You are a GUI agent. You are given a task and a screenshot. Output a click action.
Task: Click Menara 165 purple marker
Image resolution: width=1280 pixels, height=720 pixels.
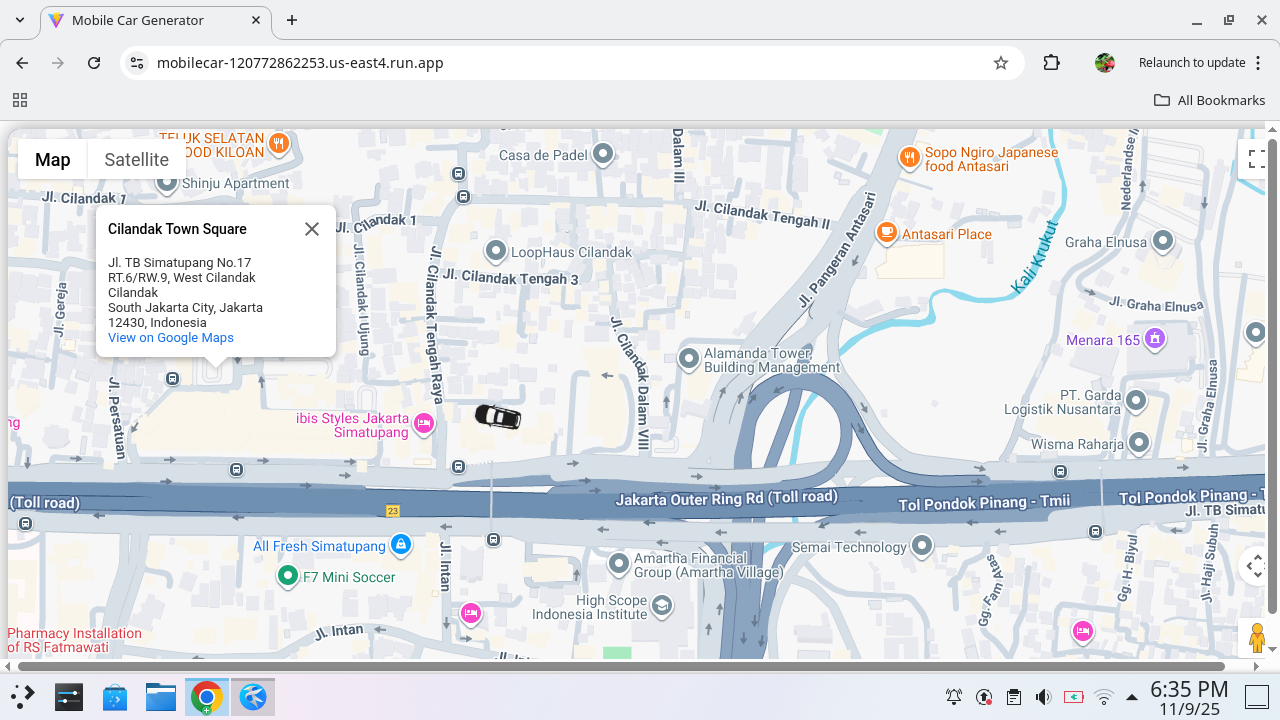point(1155,339)
